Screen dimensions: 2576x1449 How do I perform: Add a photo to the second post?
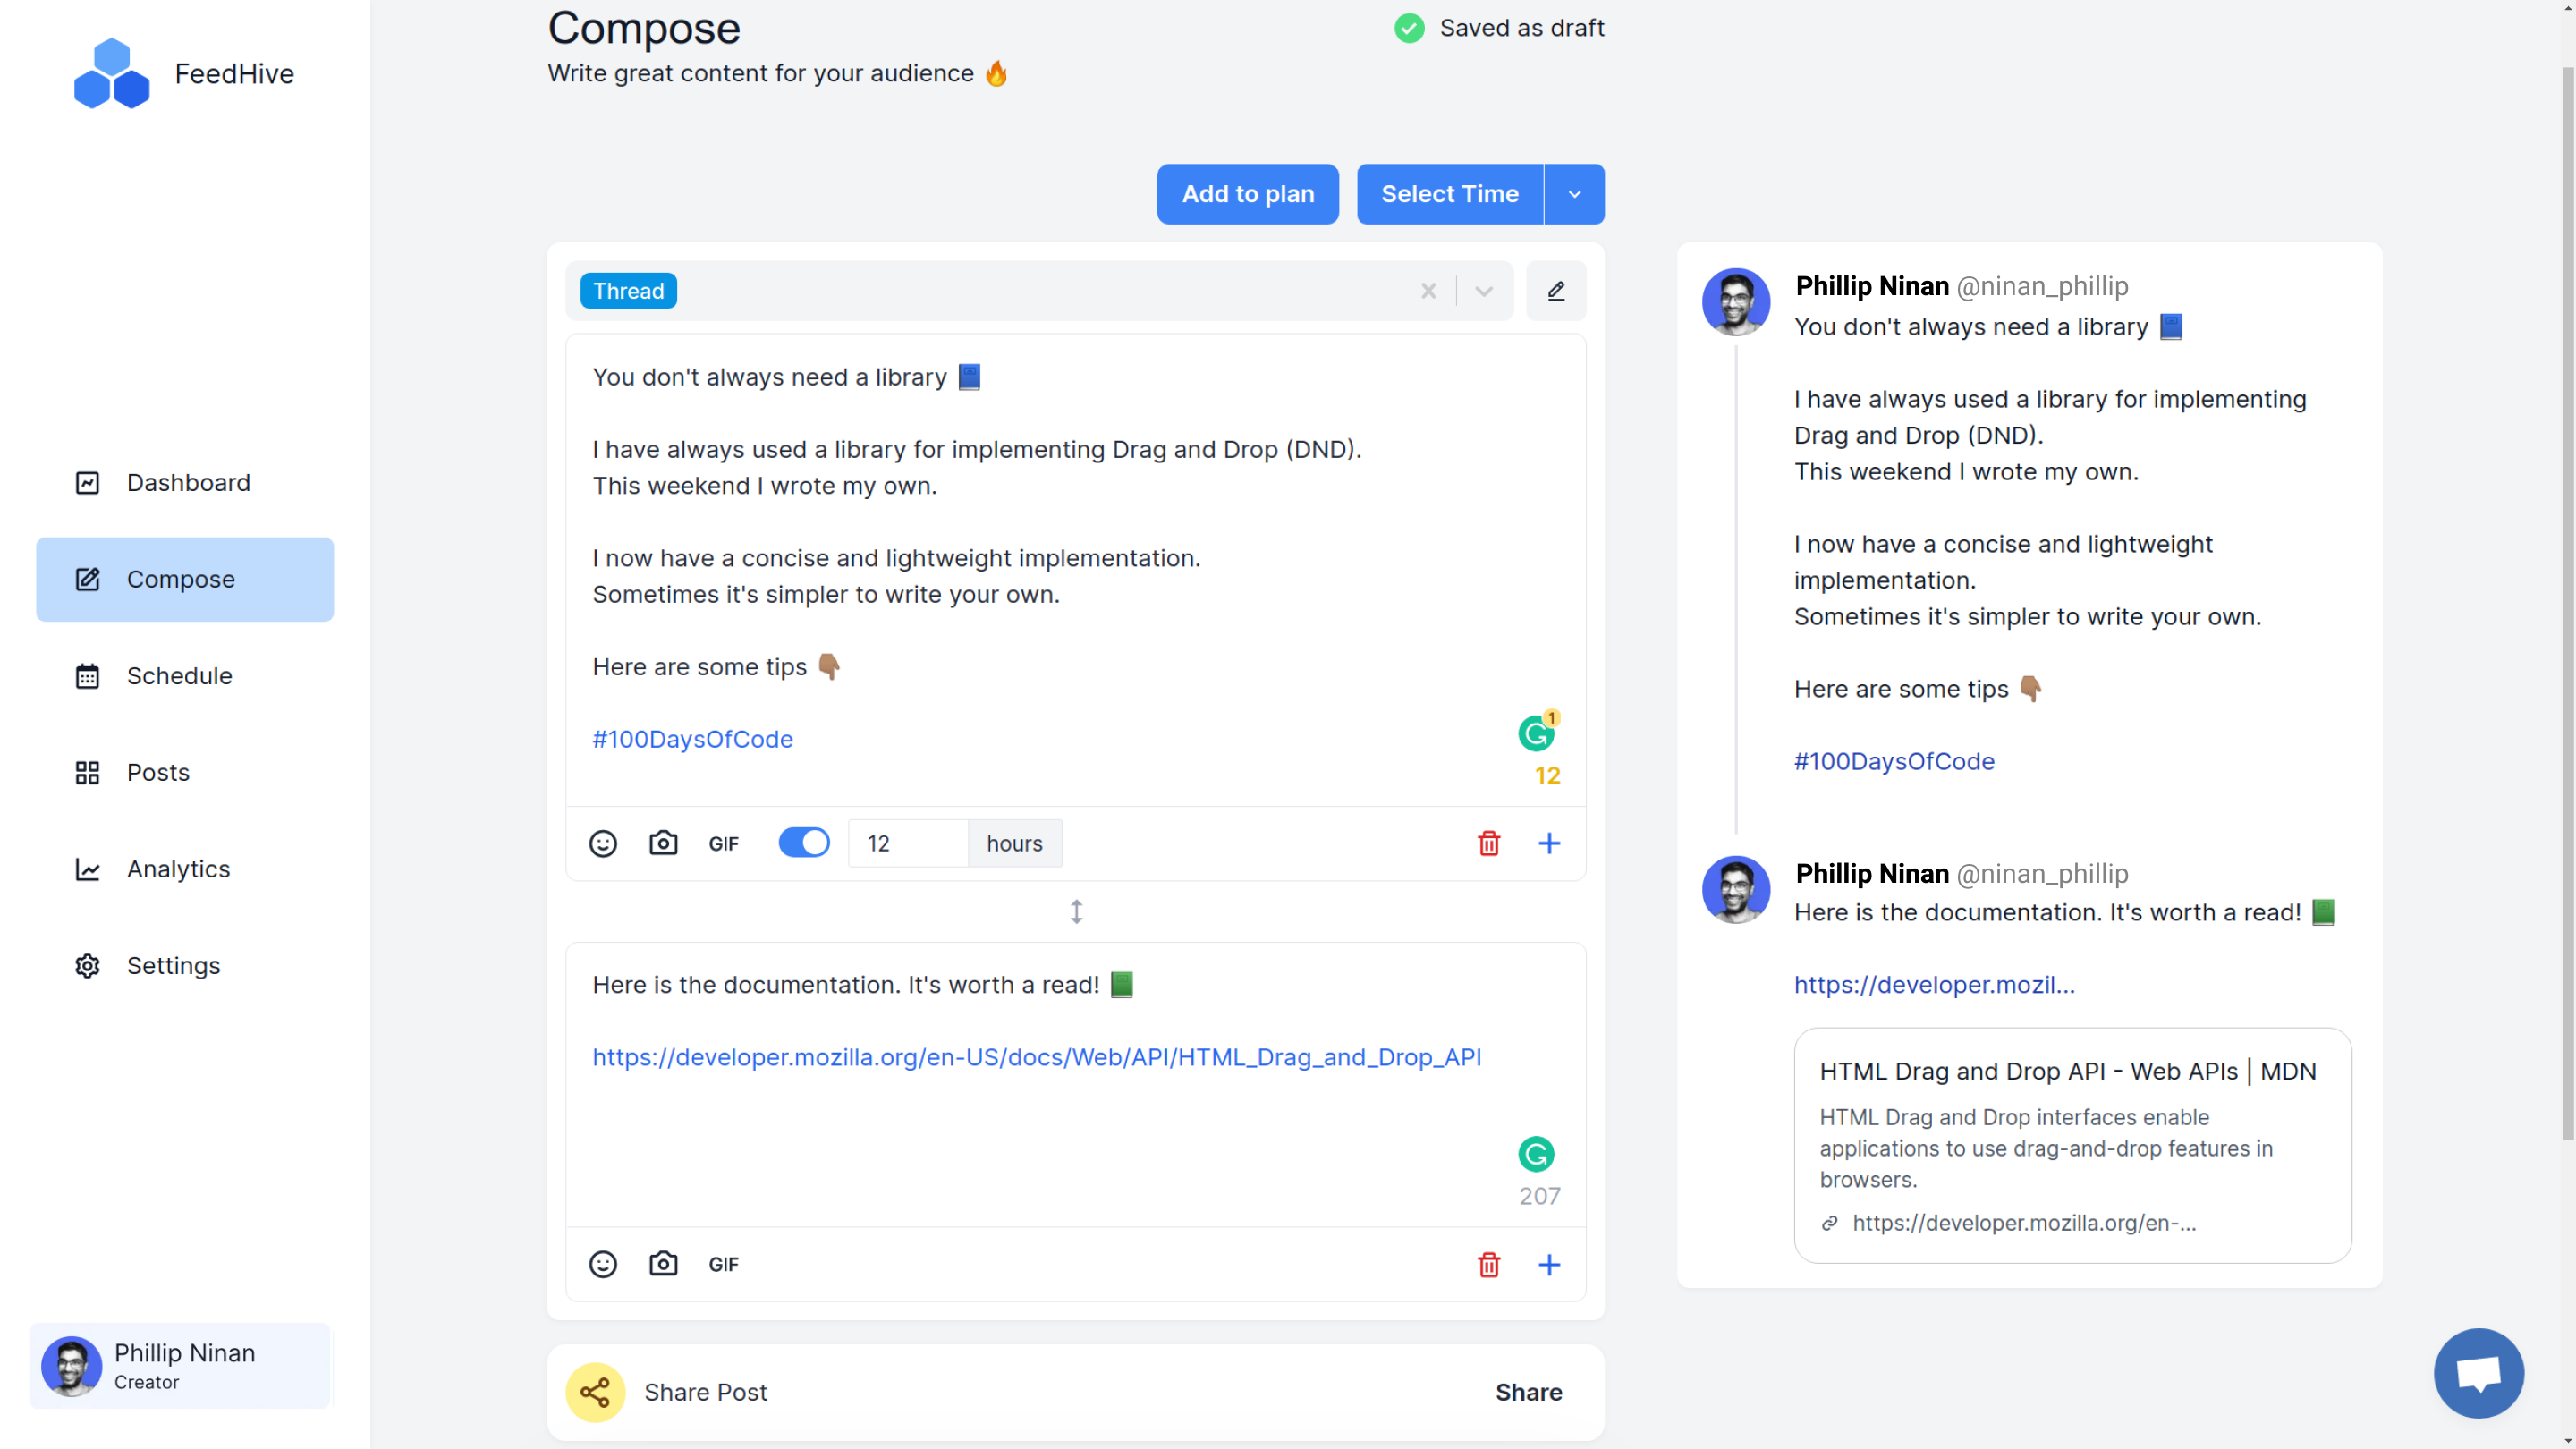663,1265
